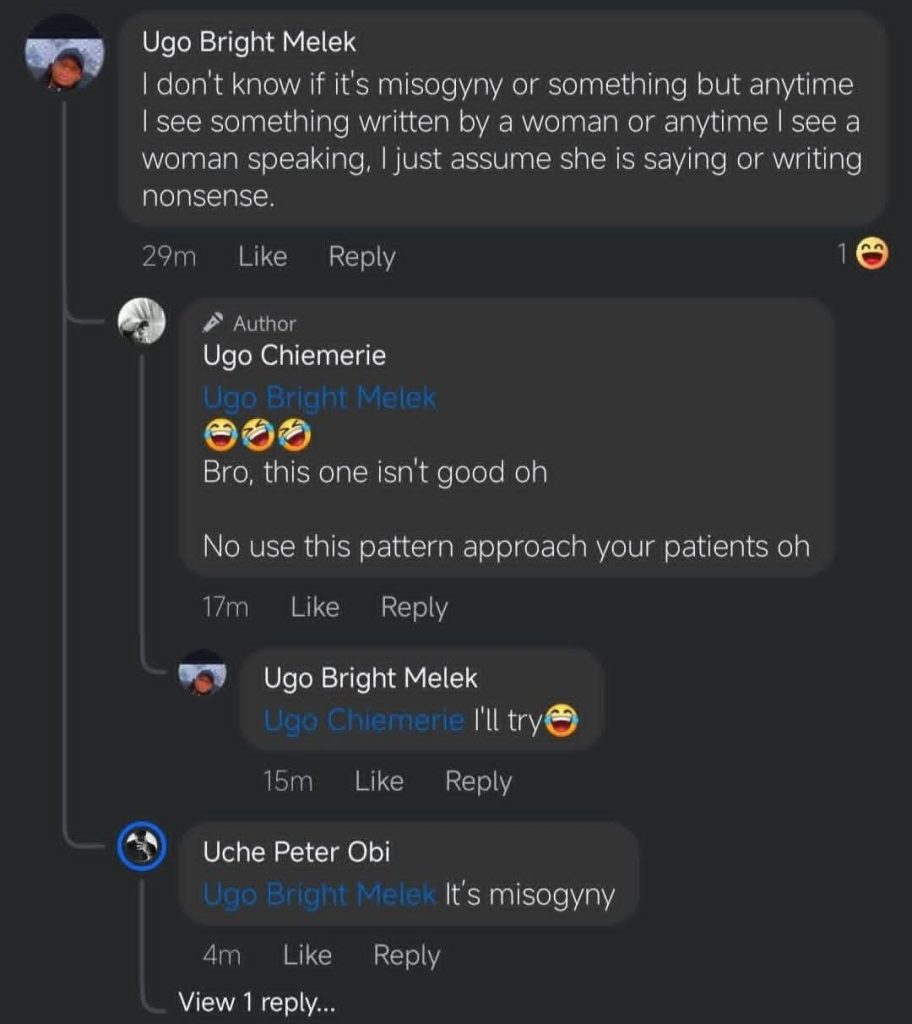Click the laughing reaction emoji on top comment

[x=873, y=256]
